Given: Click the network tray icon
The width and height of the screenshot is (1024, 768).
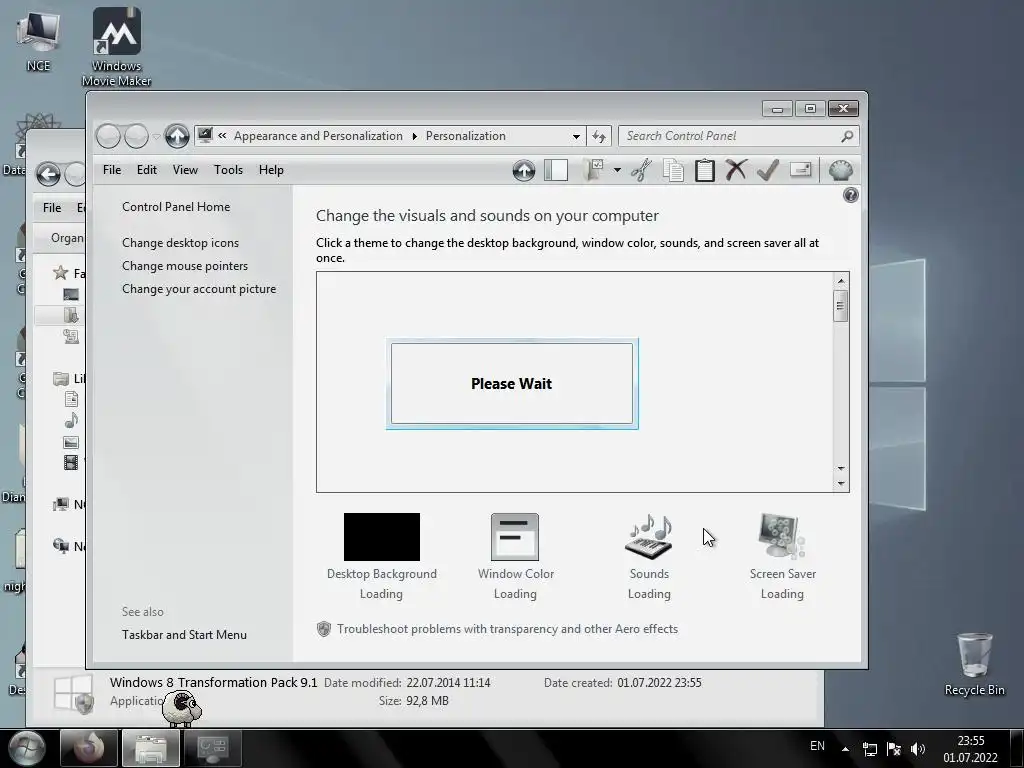Looking at the screenshot, I should coord(869,749).
